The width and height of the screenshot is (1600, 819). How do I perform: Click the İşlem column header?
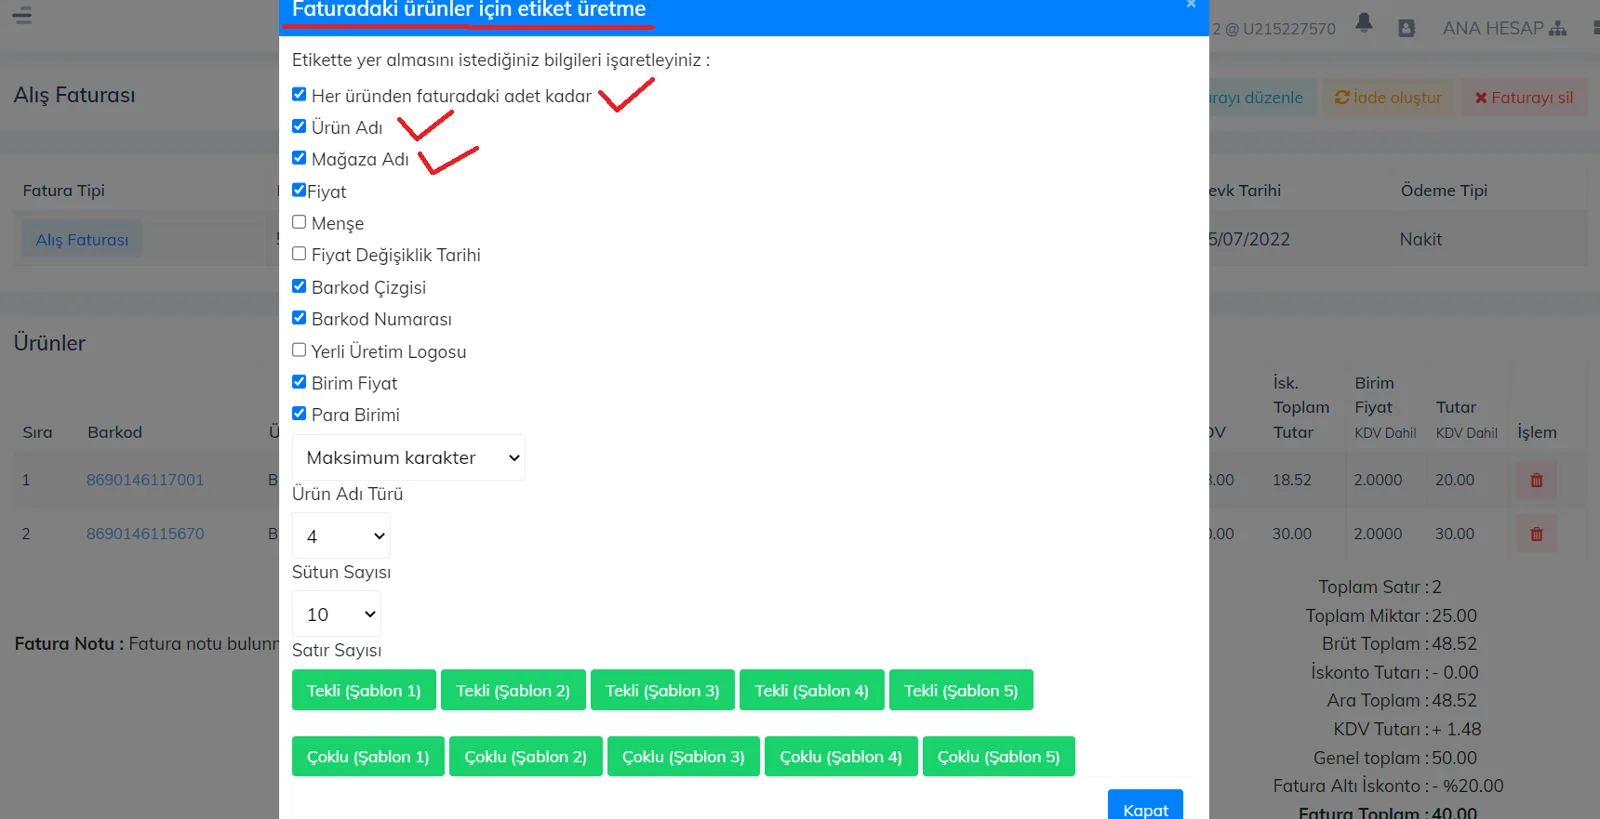1537,432
